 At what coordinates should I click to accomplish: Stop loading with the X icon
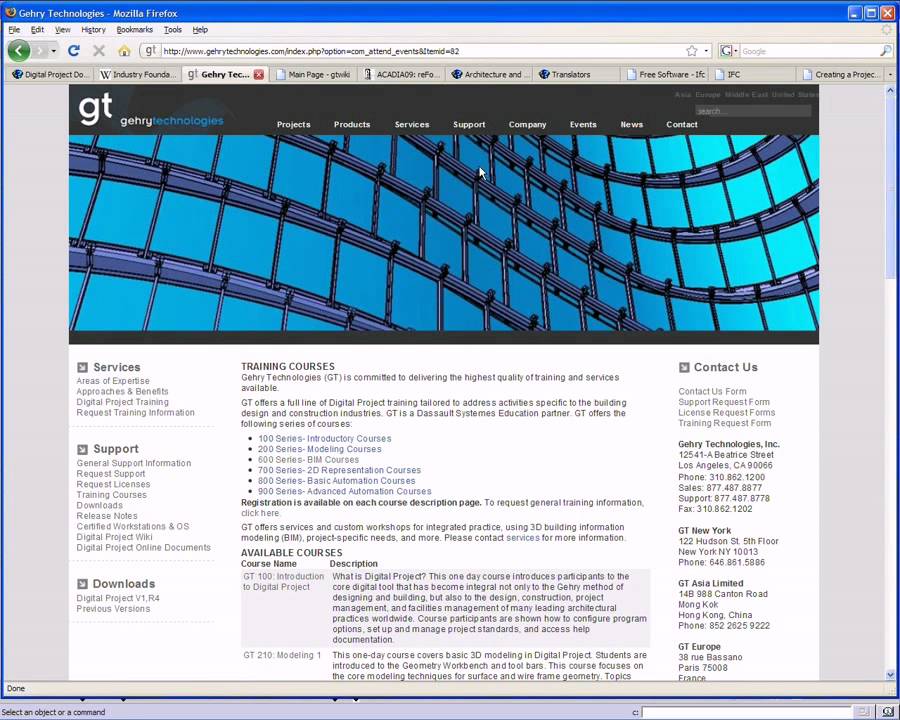point(99,51)
